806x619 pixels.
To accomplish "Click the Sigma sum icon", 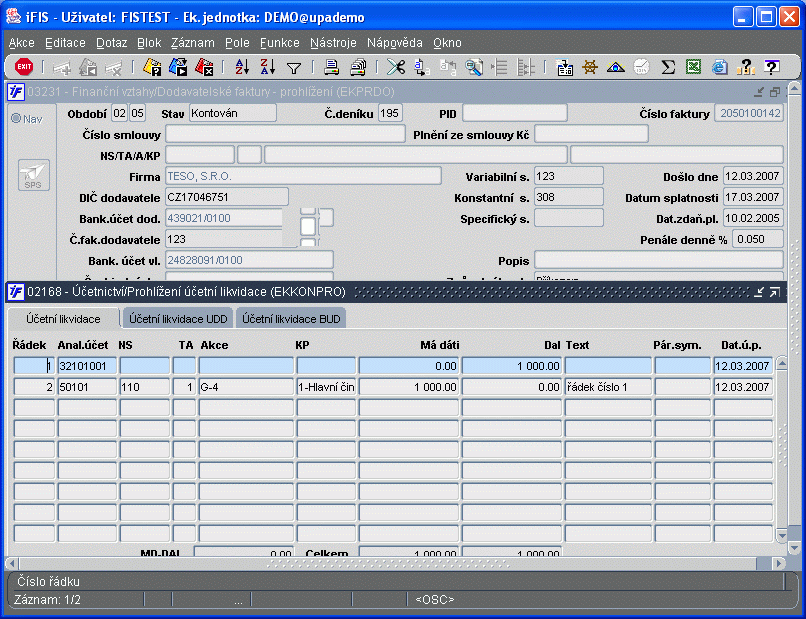I will click(x=668, y=67).
